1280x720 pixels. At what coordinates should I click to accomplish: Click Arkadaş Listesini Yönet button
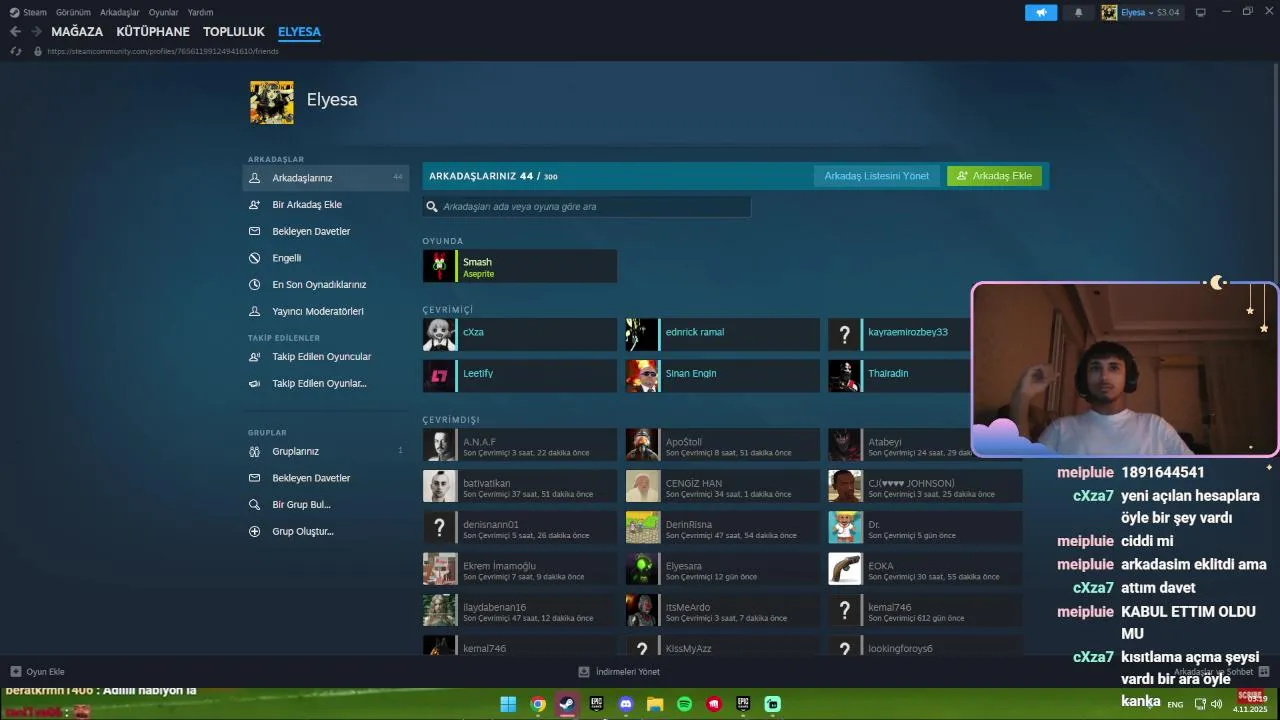click(877, 176)
